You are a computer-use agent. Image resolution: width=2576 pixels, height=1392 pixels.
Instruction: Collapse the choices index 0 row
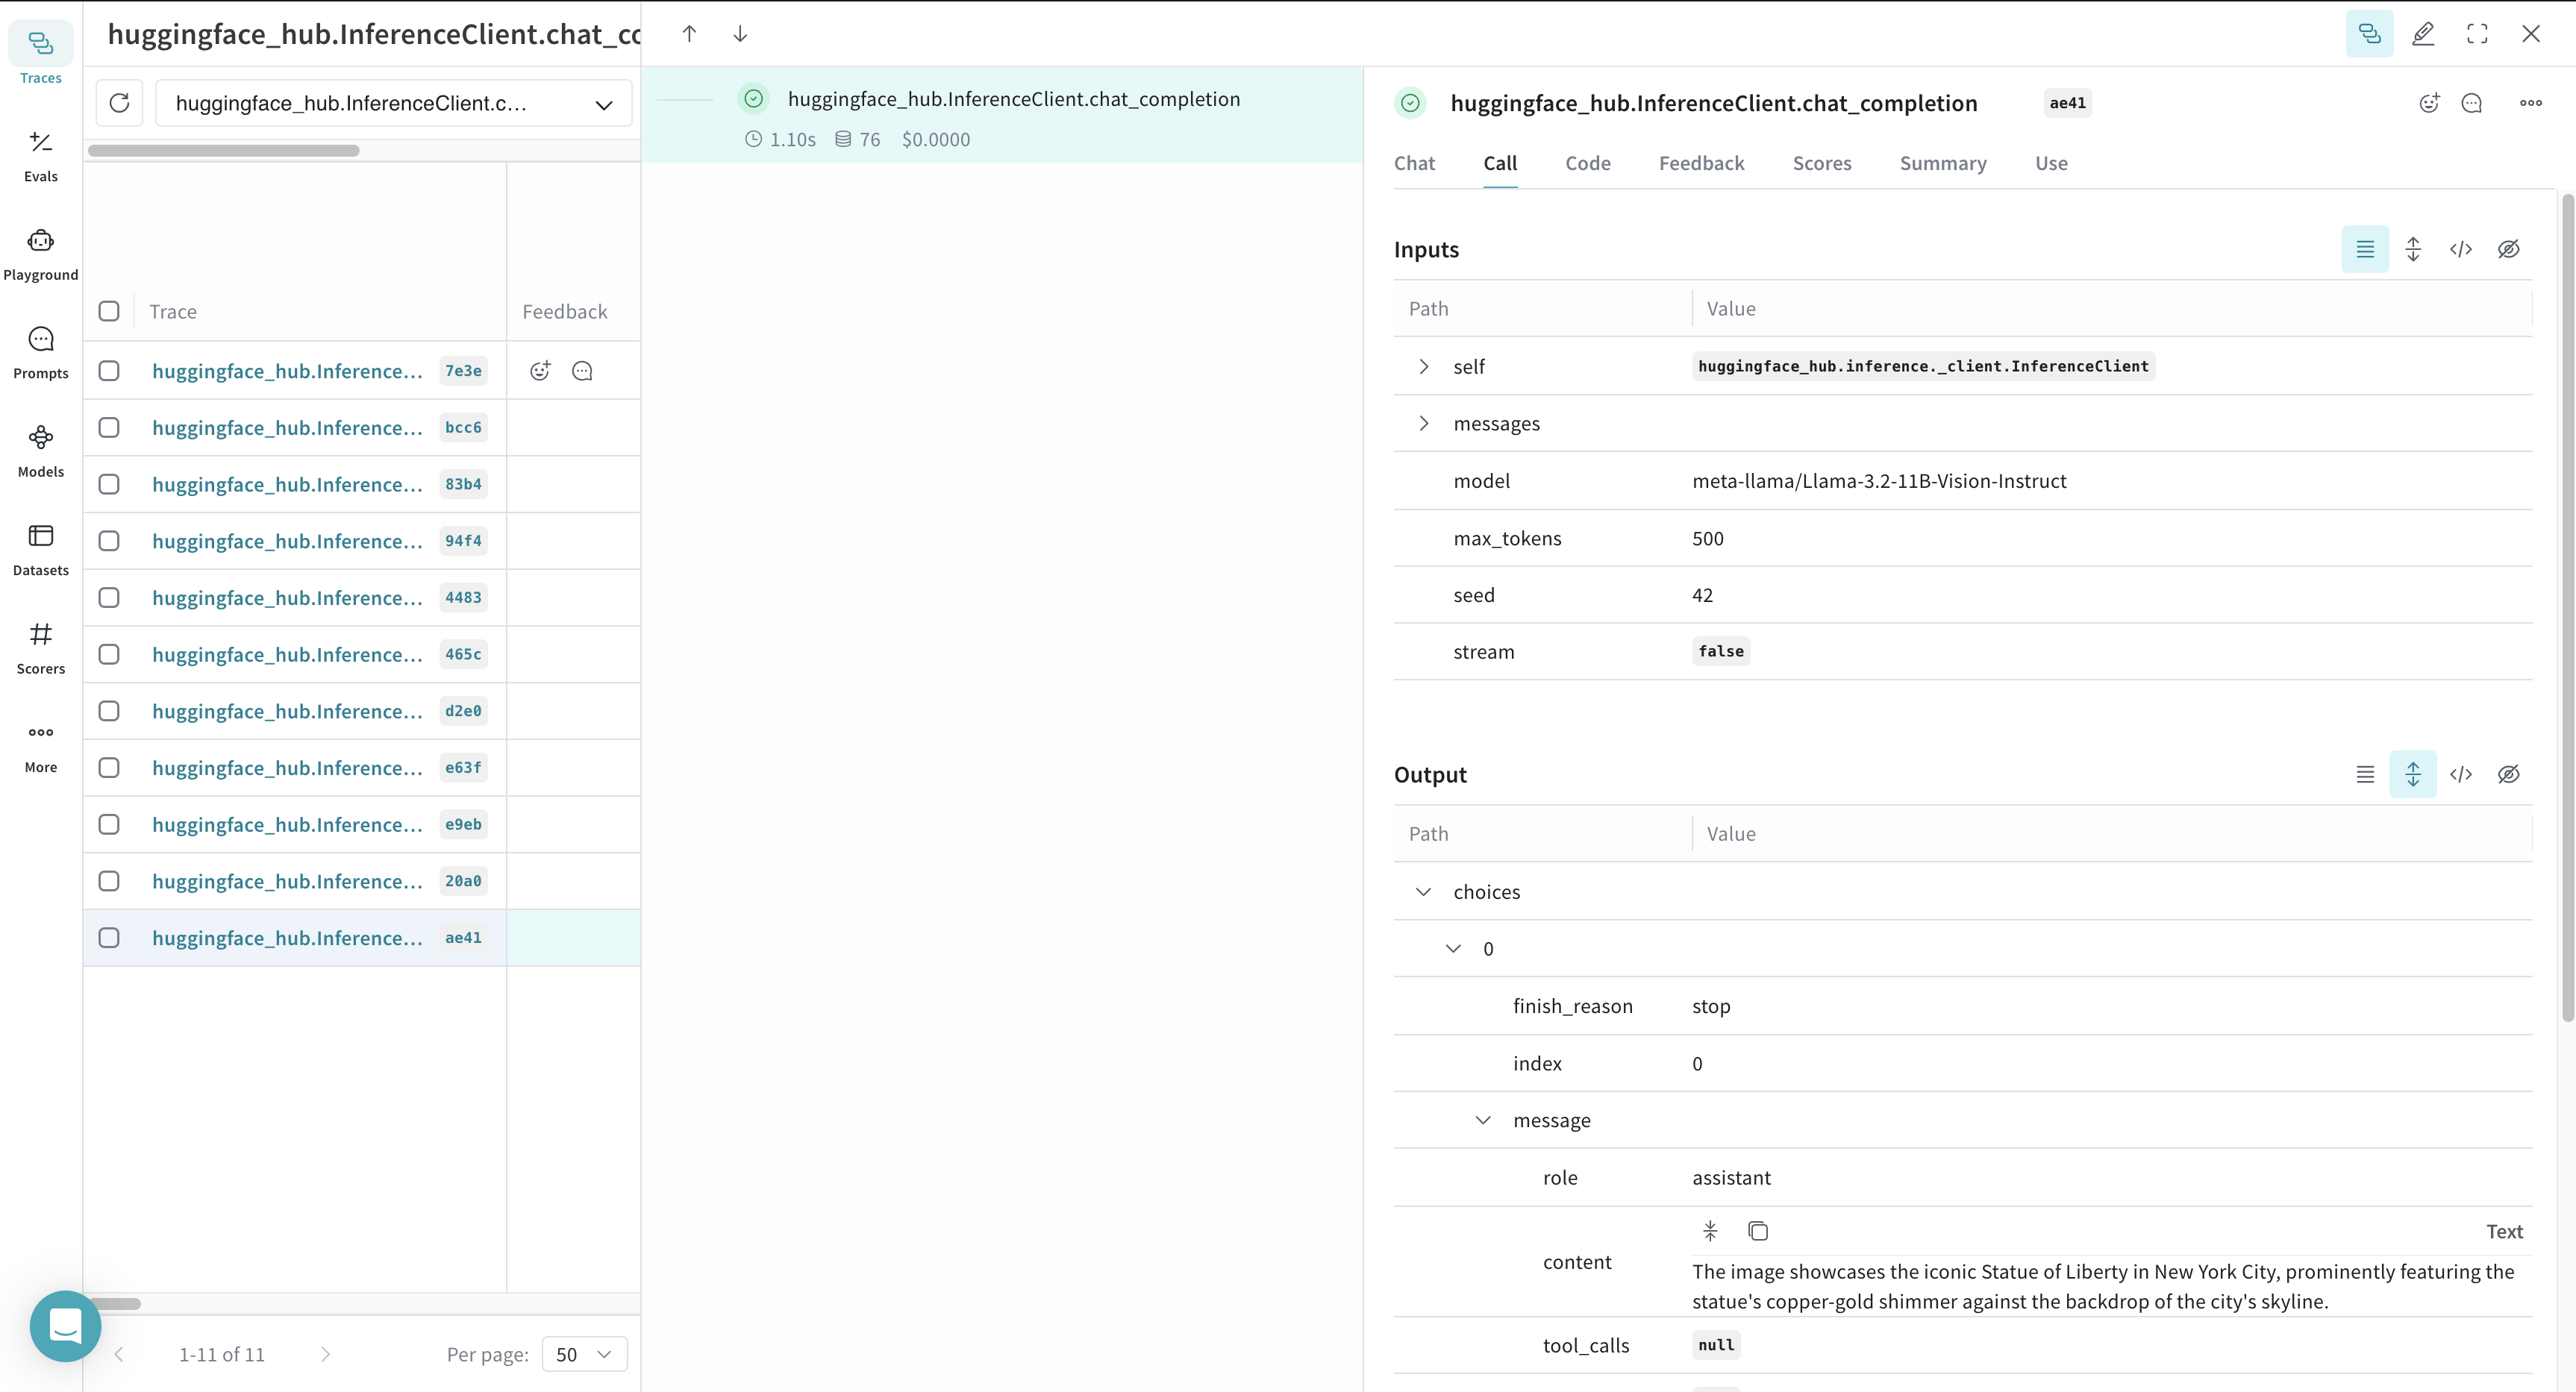tap(1454, 949)
